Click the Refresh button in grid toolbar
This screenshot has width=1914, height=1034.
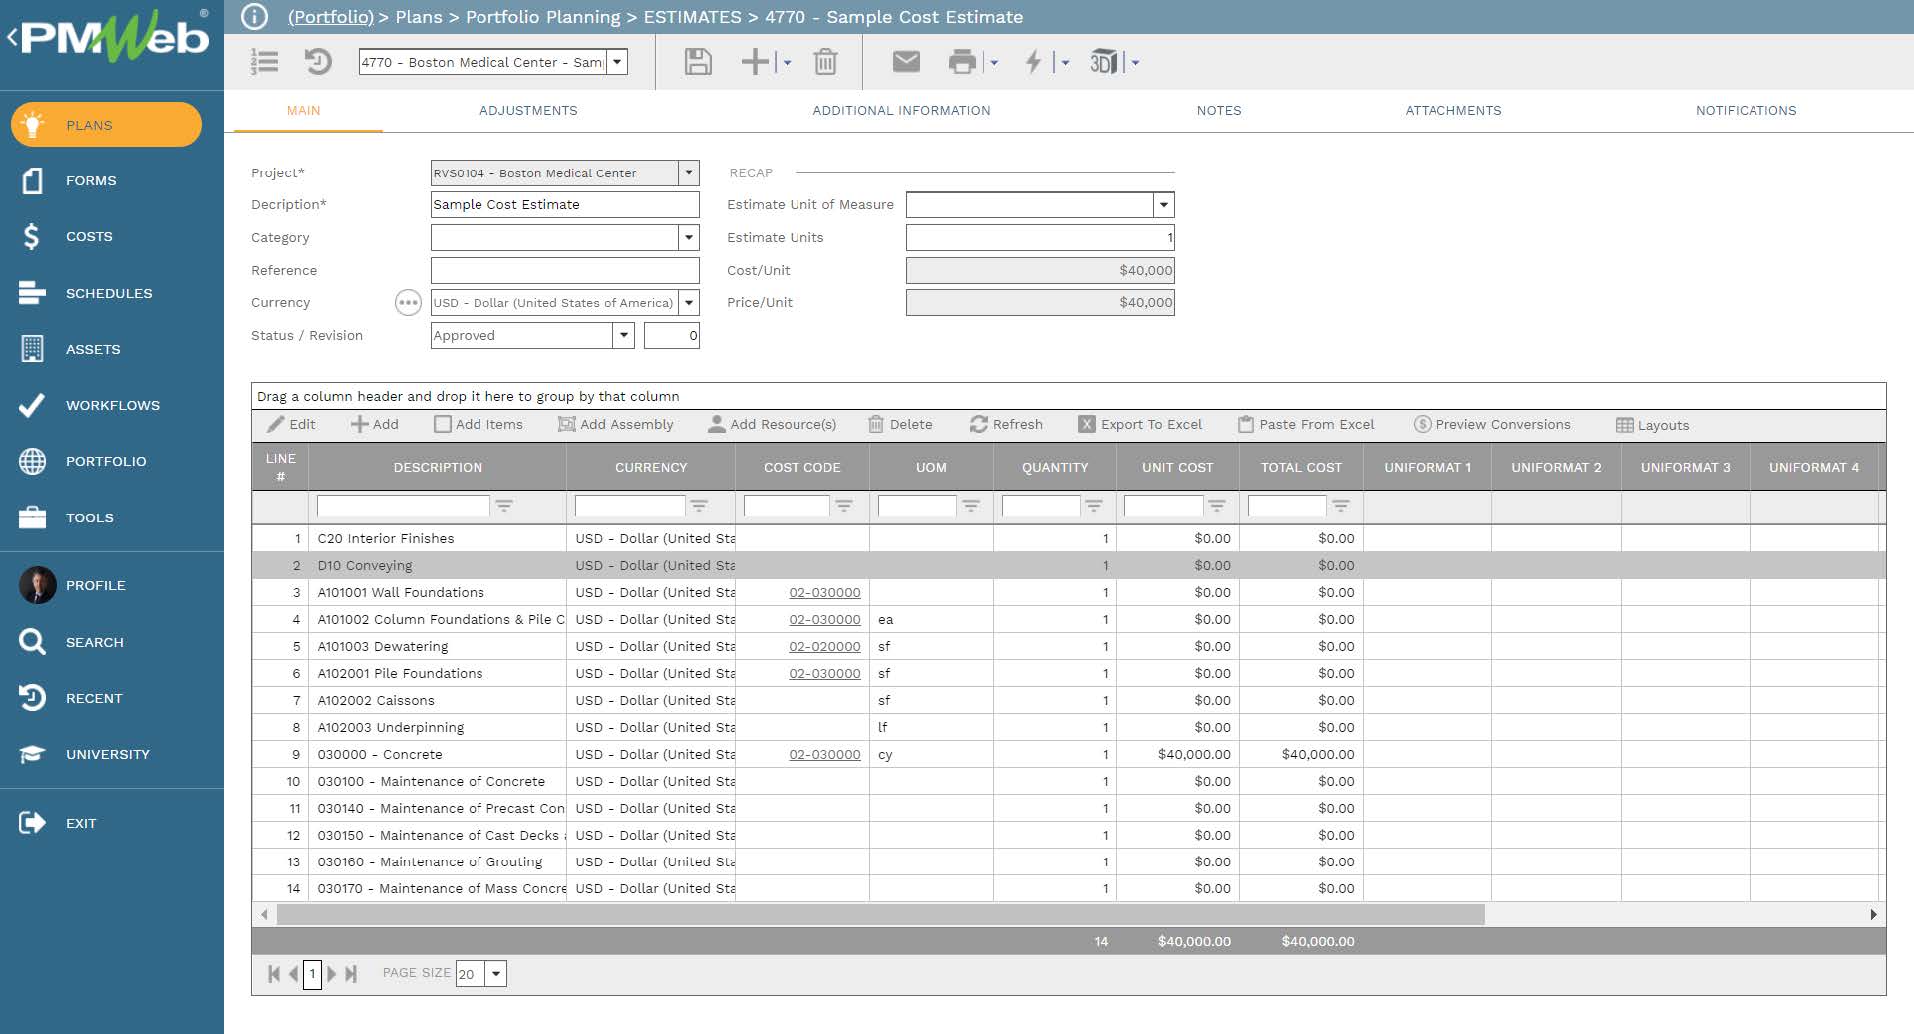[1006, 424]
